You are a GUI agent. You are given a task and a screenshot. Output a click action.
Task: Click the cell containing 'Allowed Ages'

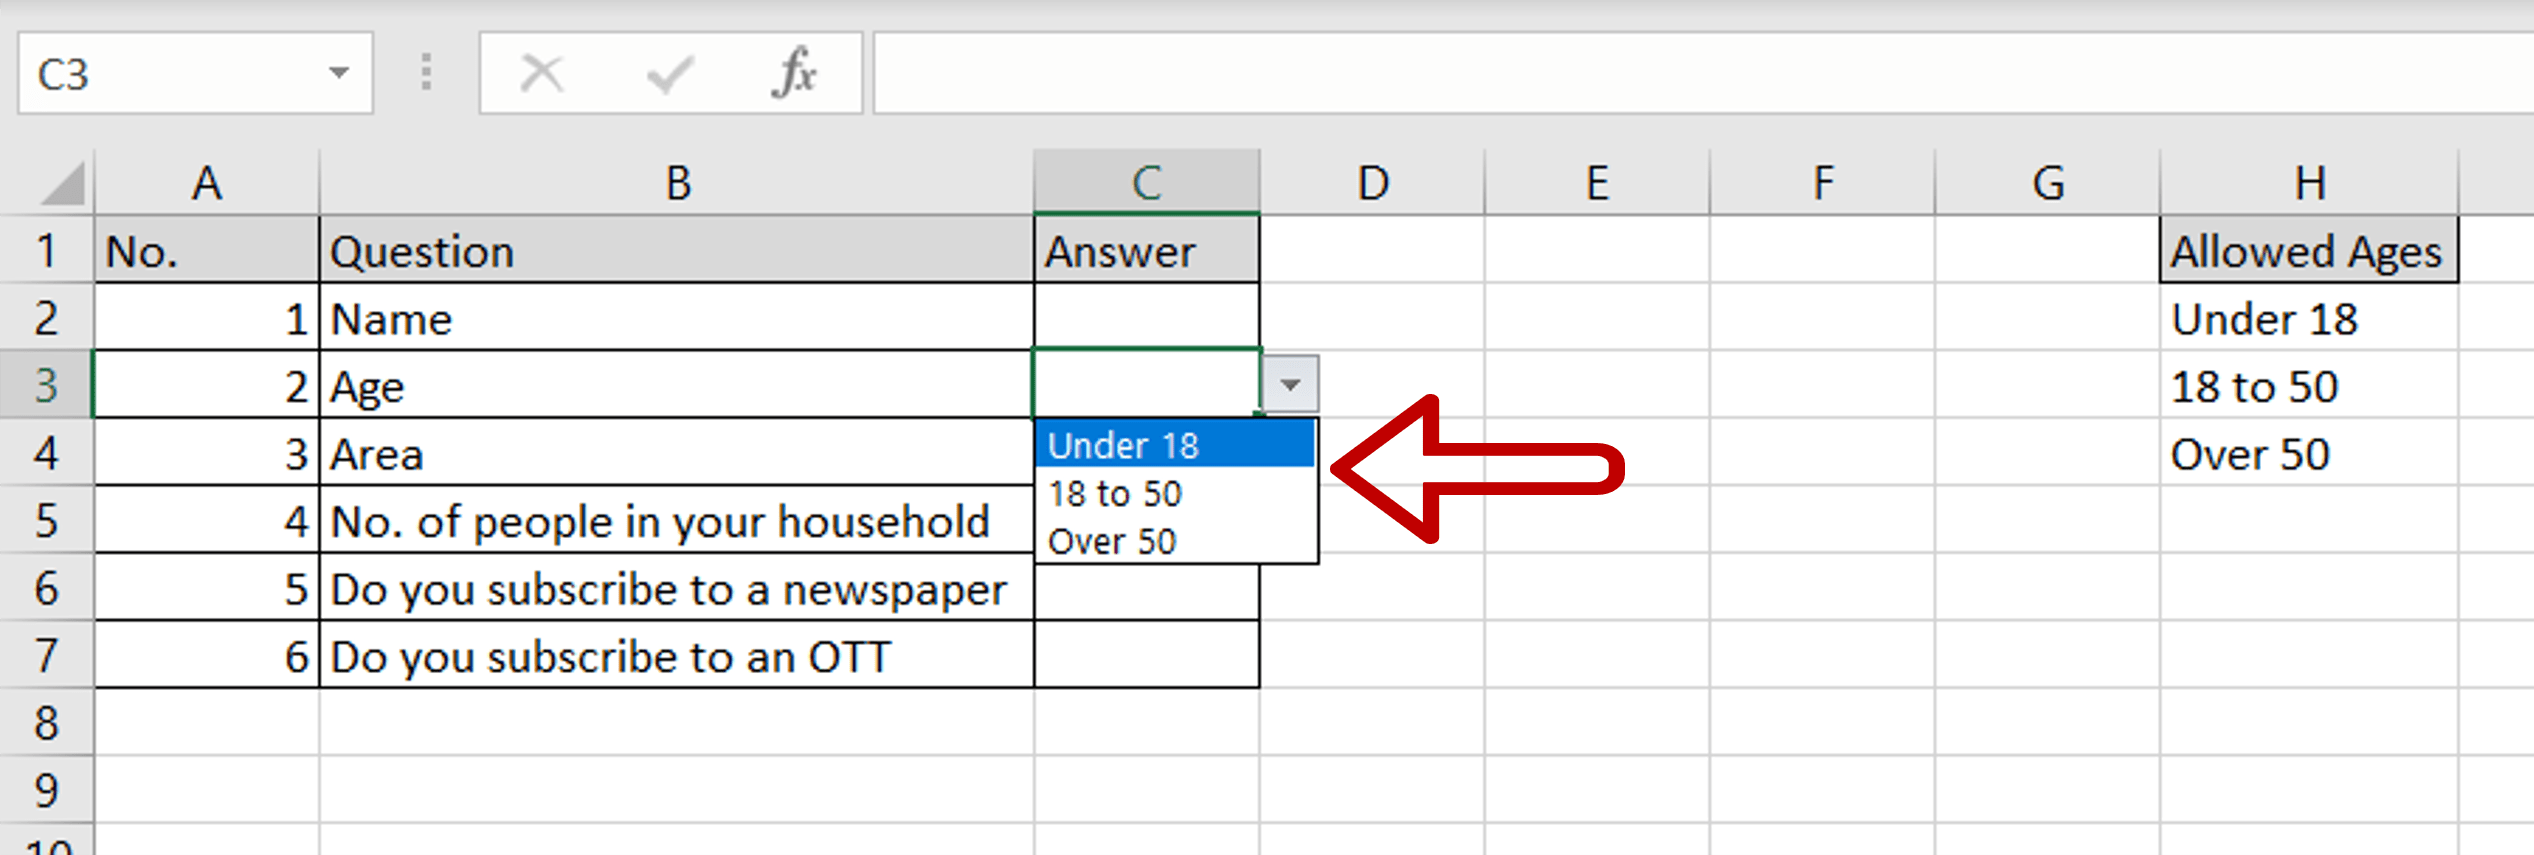(x=2307, y=250)
